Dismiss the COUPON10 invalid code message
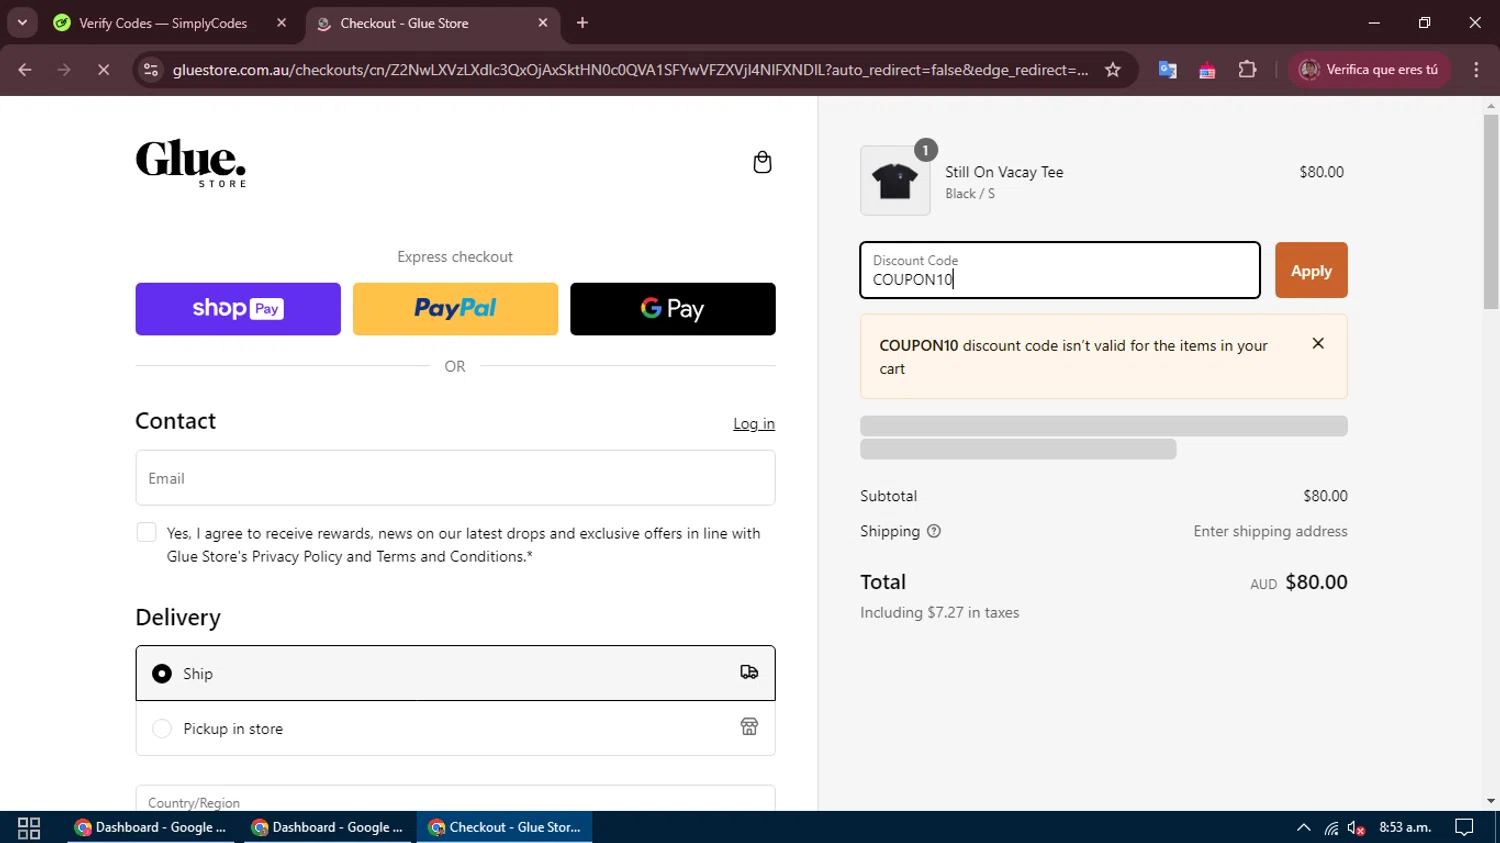1500x843 pixels. tap(1318, 343)
